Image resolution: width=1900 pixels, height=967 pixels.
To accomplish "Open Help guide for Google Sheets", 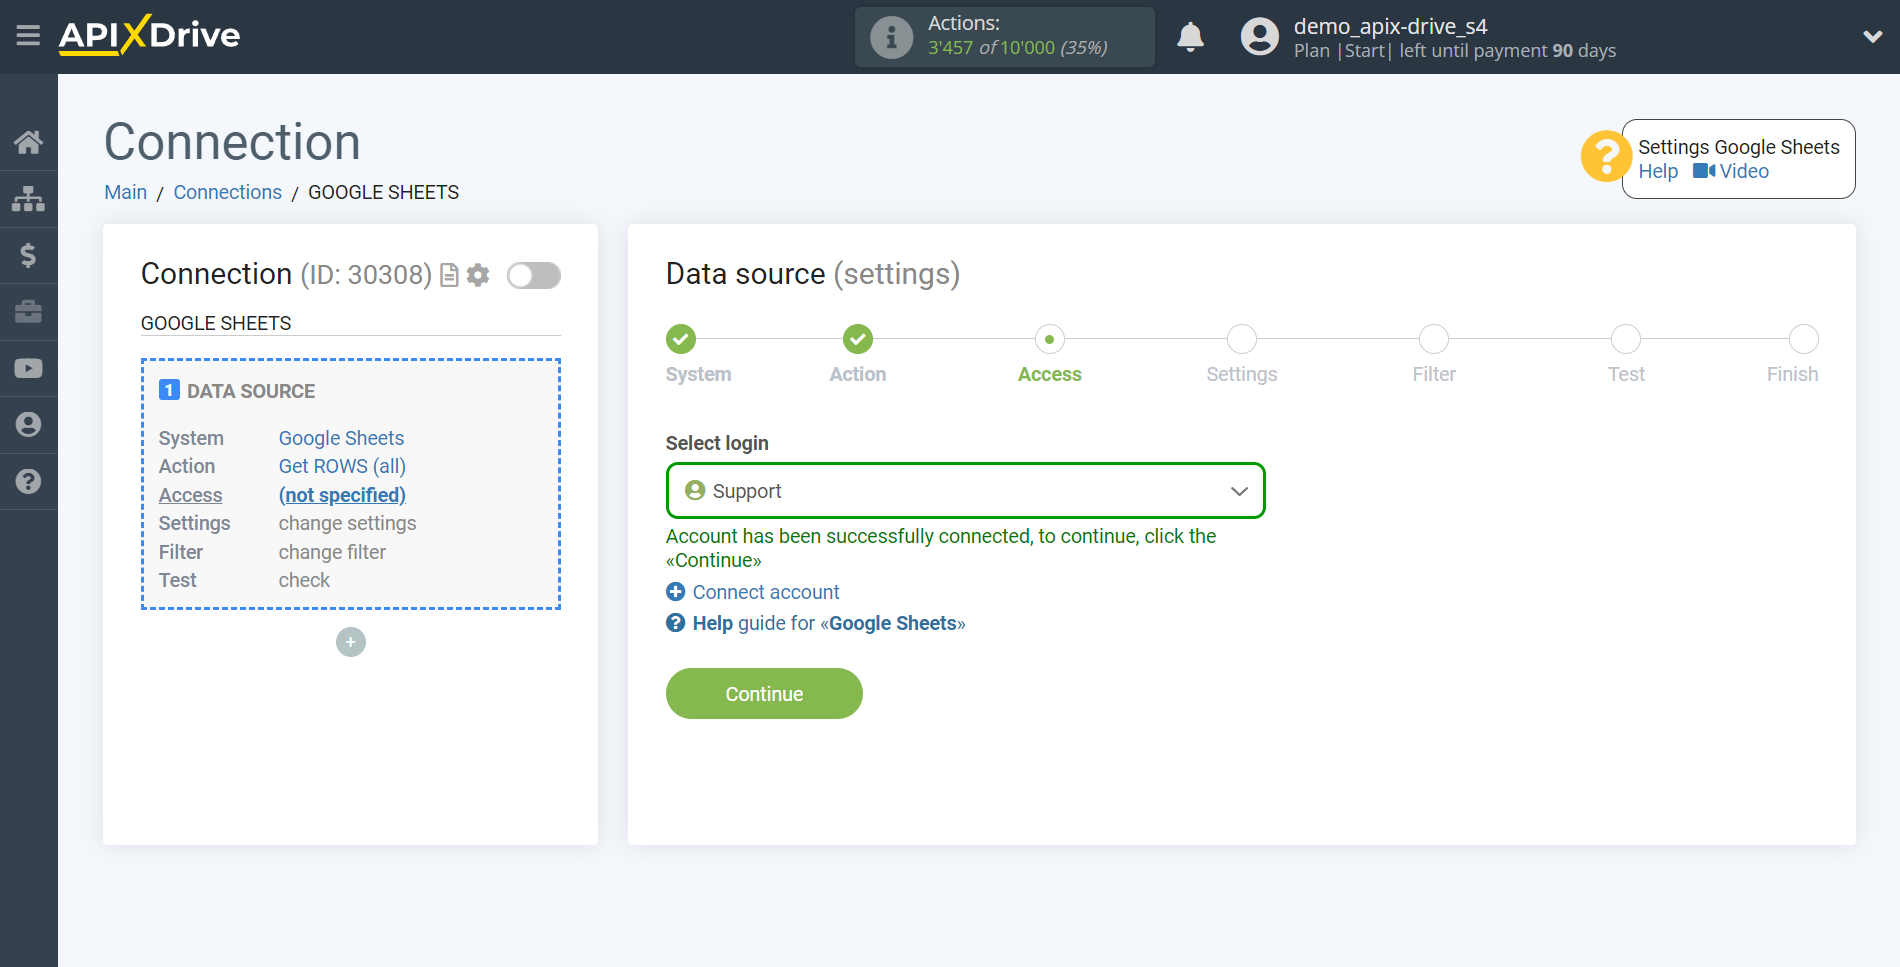I will (816, 623).
